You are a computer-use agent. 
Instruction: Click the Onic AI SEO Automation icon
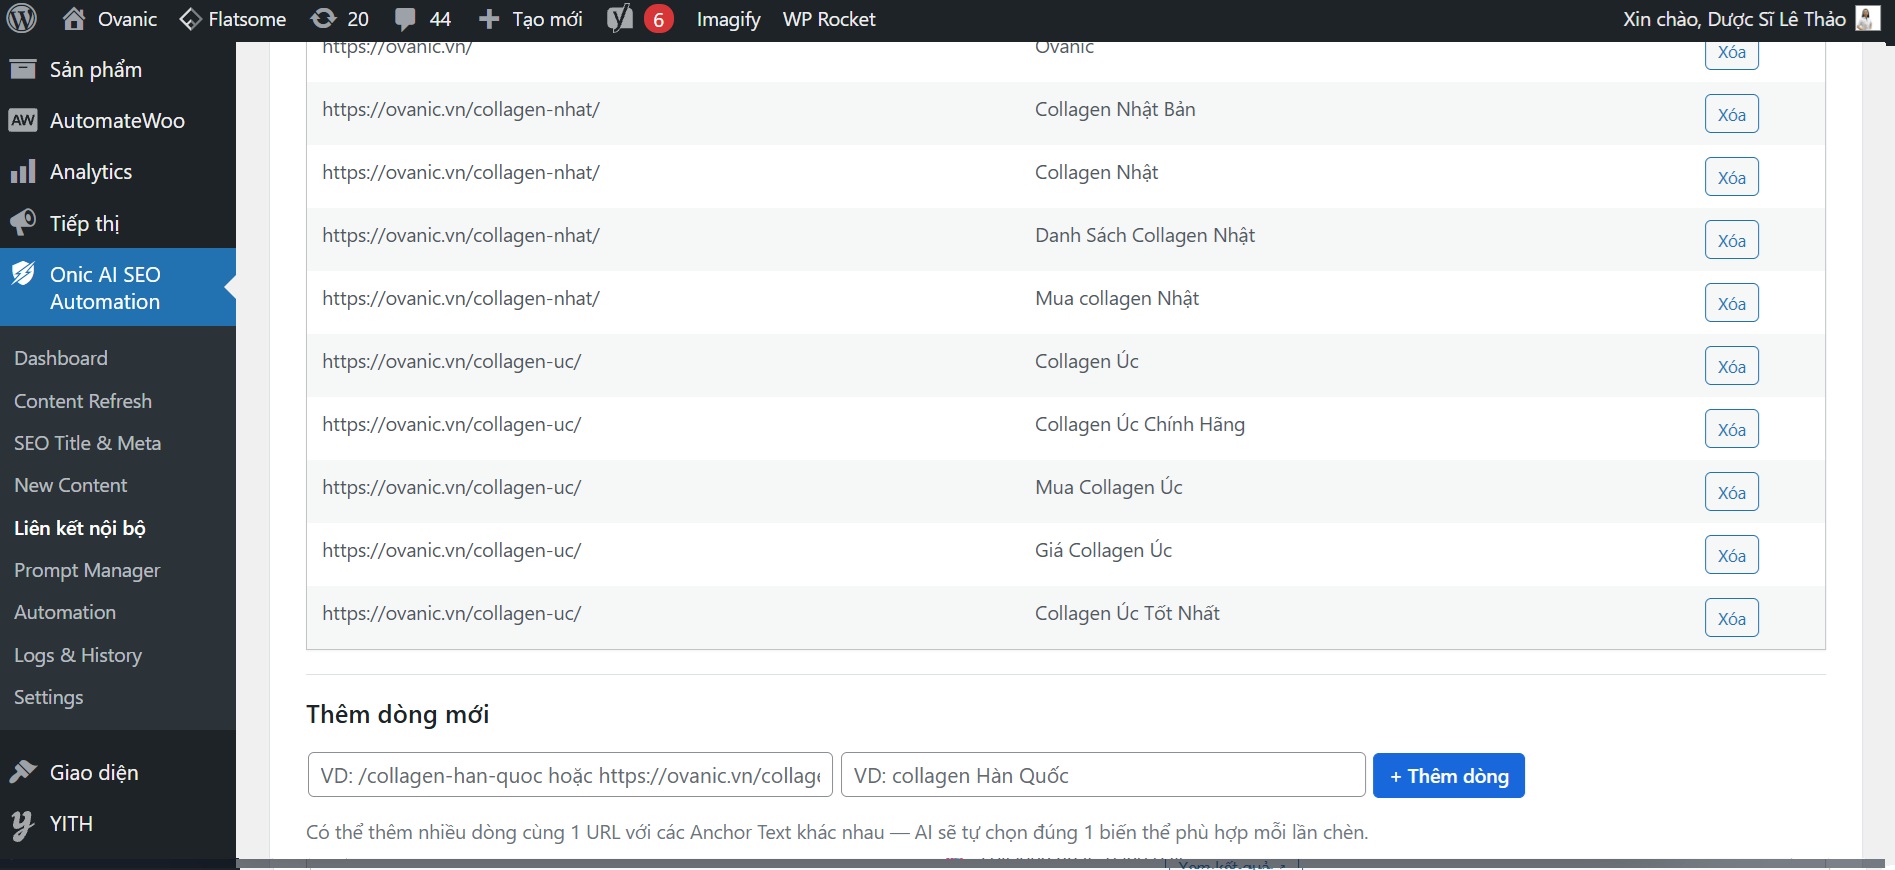pos(23,274)
